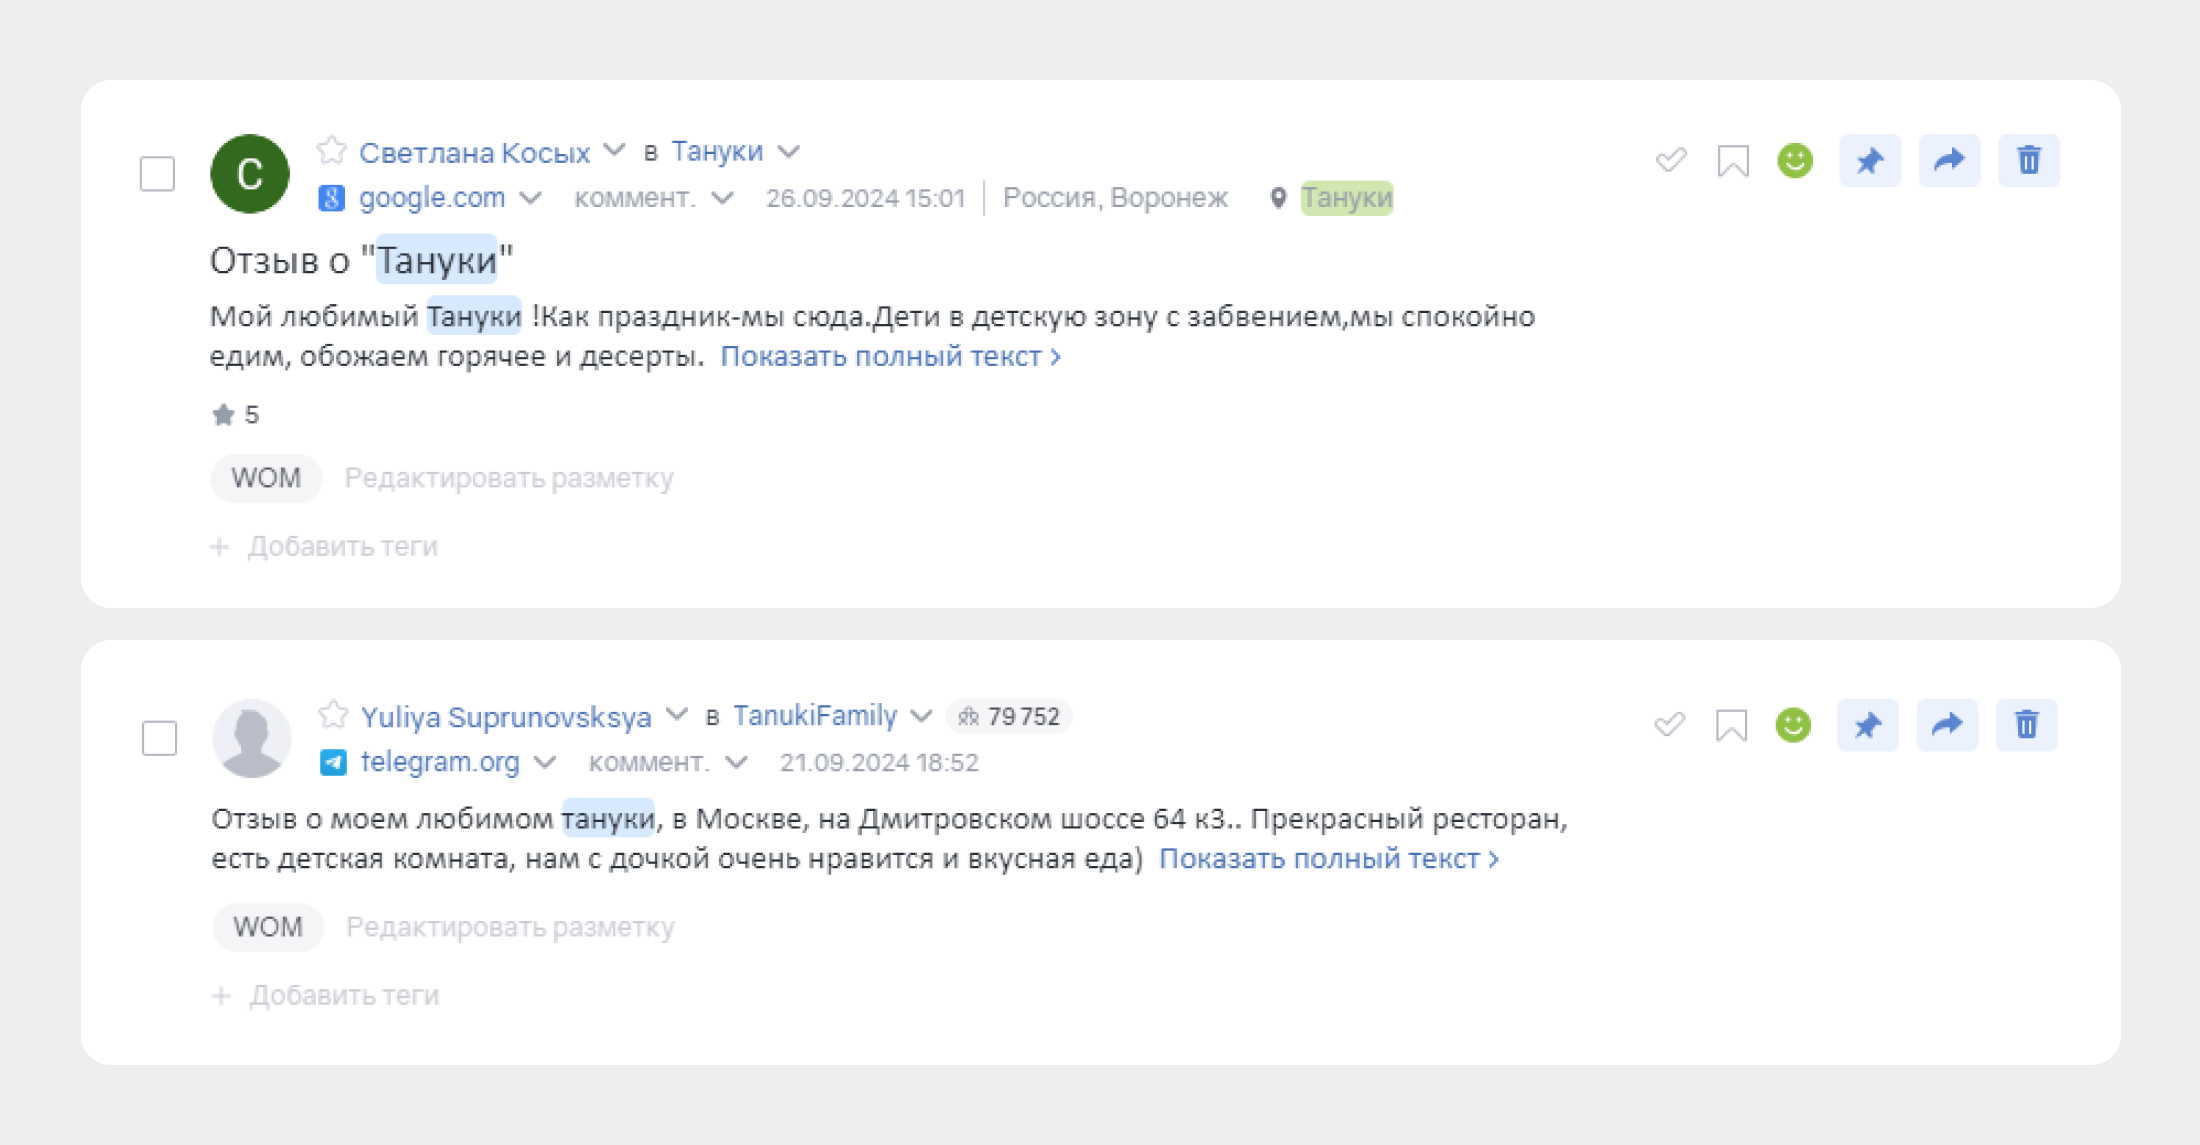Click WOM tag on Светлана Косых review

tap(266, 478)
